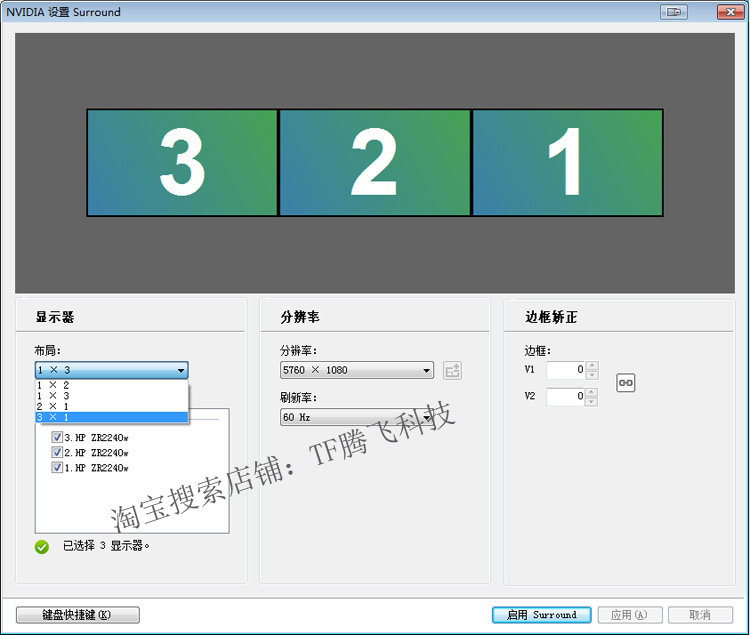Uncheck 2. HP ZR2240w display
Image resolution: width=750 pixels, height=635 pixels.
coord(57,452)
